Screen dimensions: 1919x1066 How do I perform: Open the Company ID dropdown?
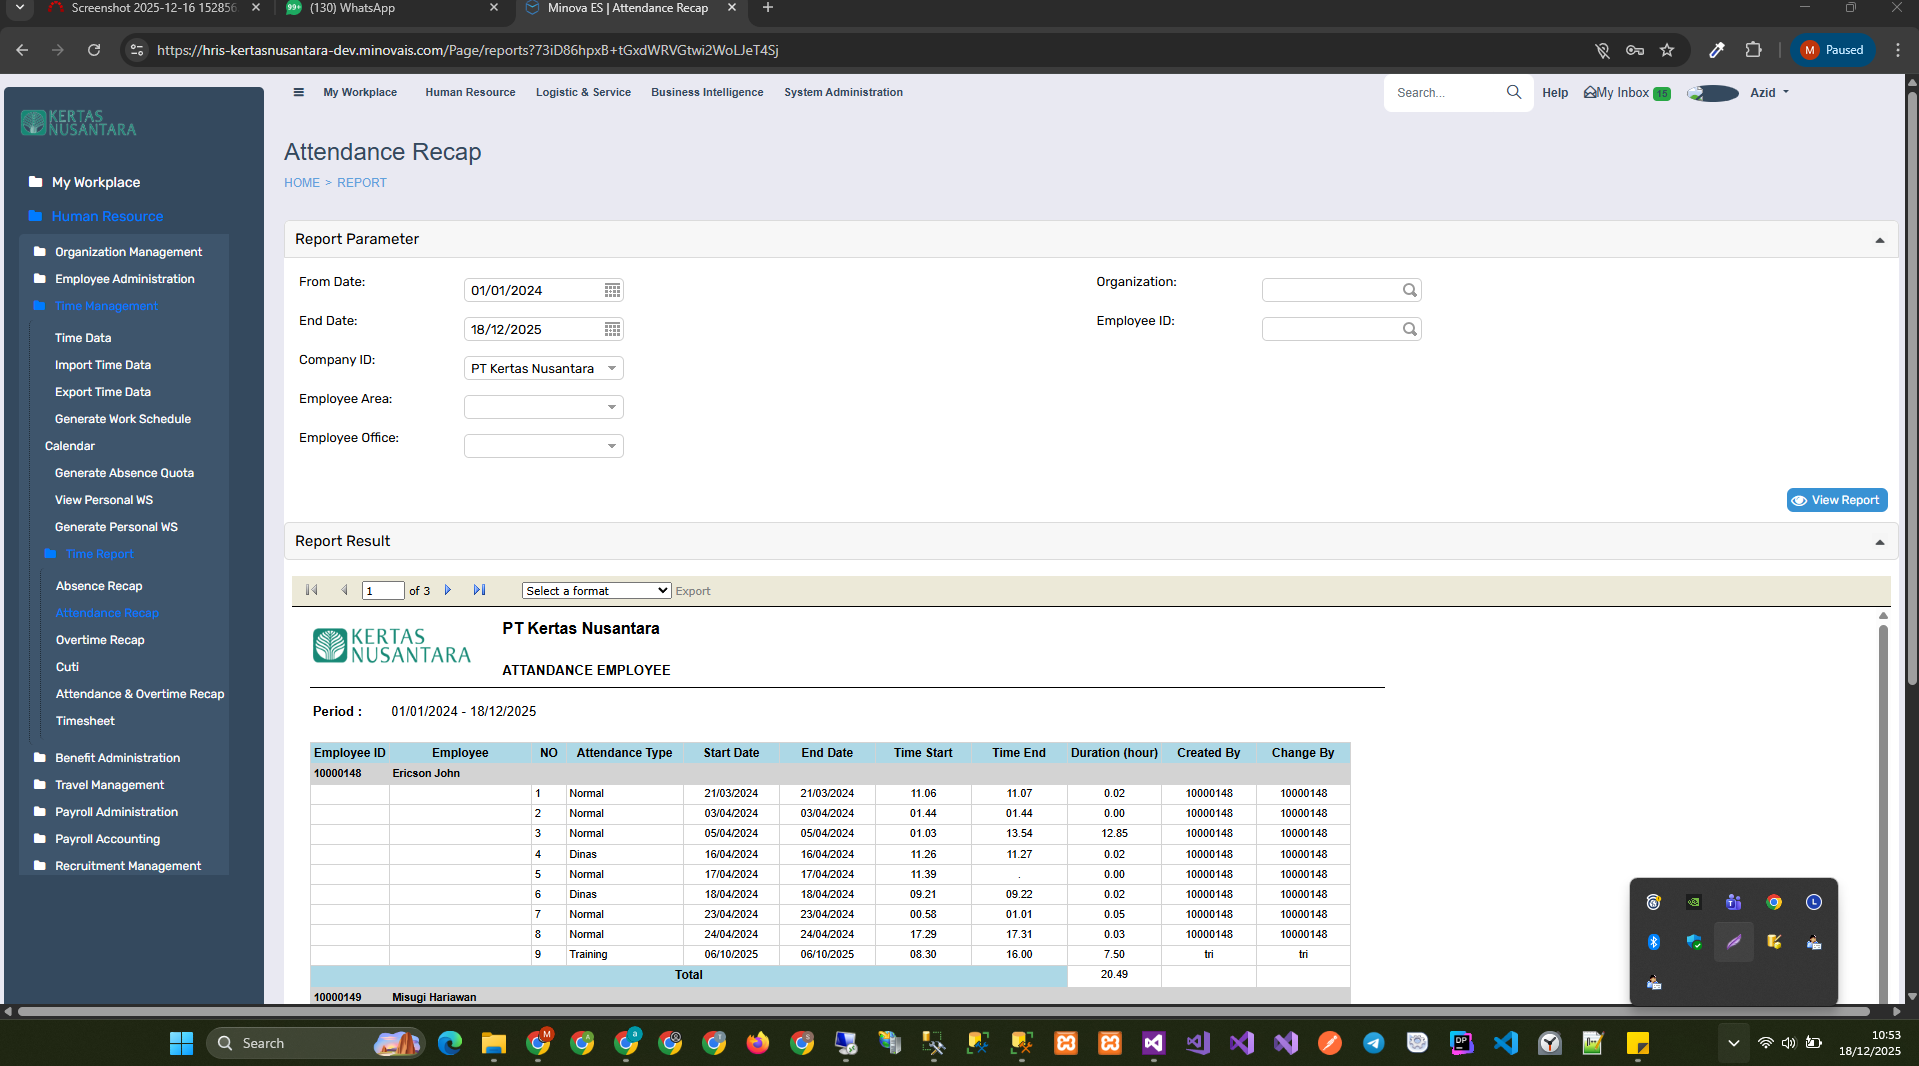click(612, 368)
